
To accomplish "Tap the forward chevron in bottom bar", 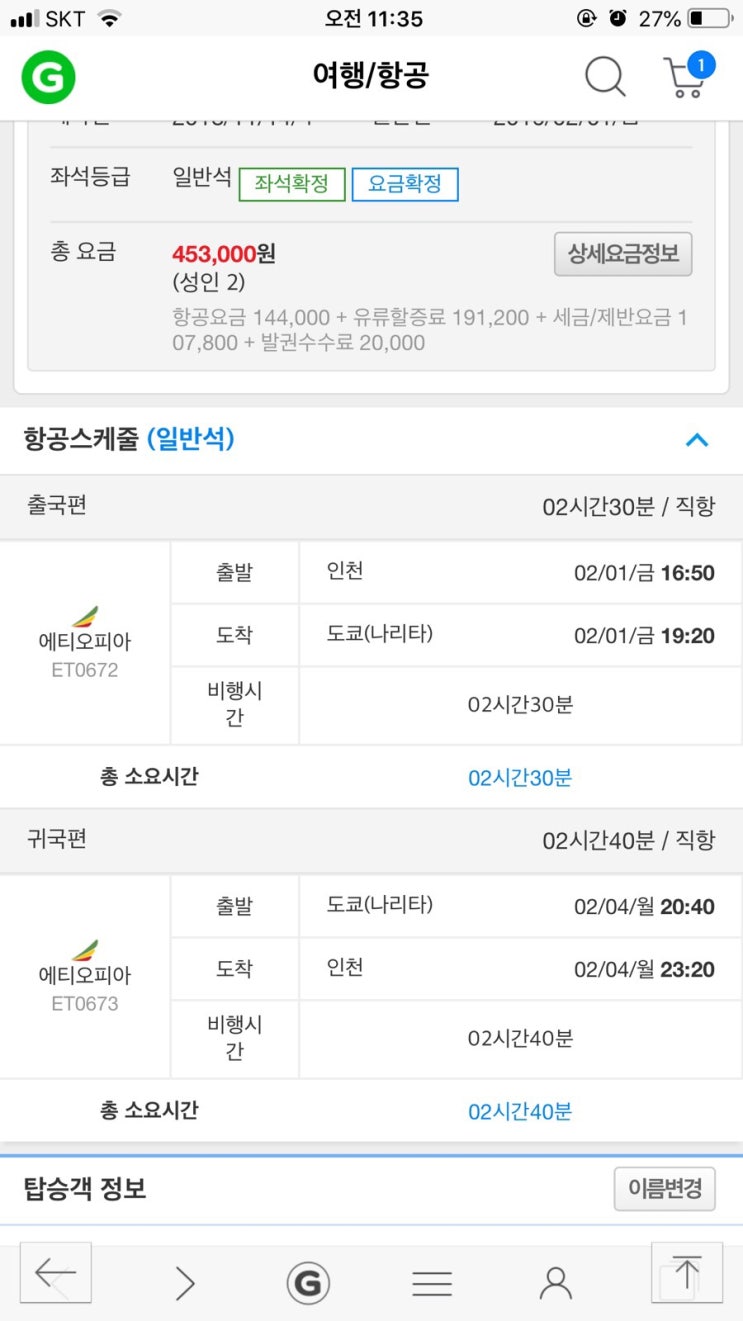I will click(184, 1282).
